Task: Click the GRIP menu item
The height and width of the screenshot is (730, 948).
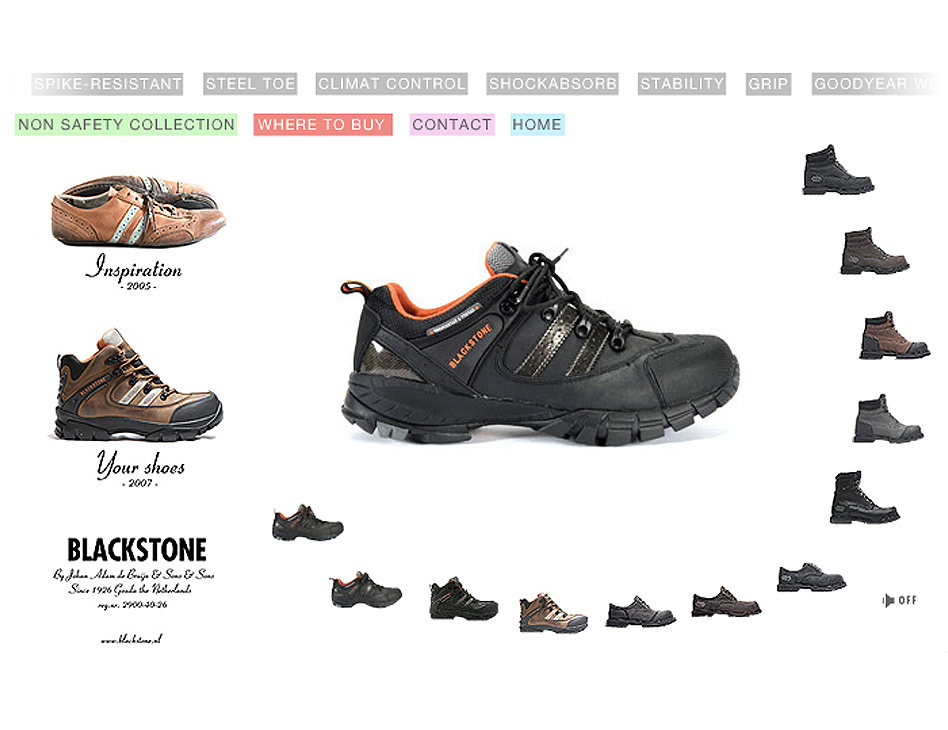Action: [x=768, y=84]
